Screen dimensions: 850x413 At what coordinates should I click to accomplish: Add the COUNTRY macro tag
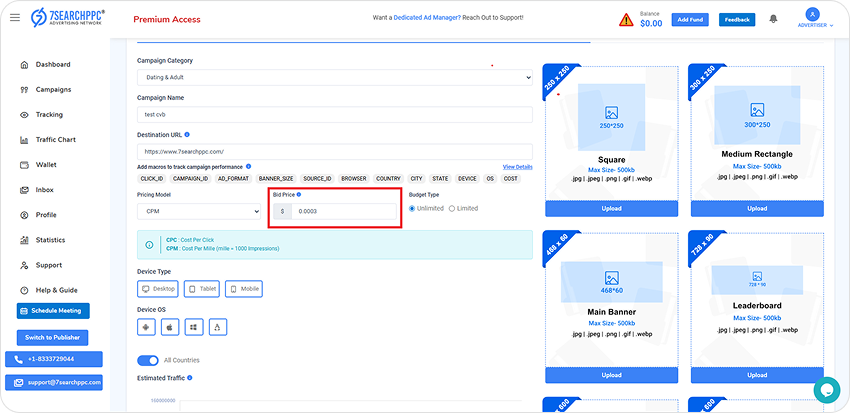click(388, 178)
